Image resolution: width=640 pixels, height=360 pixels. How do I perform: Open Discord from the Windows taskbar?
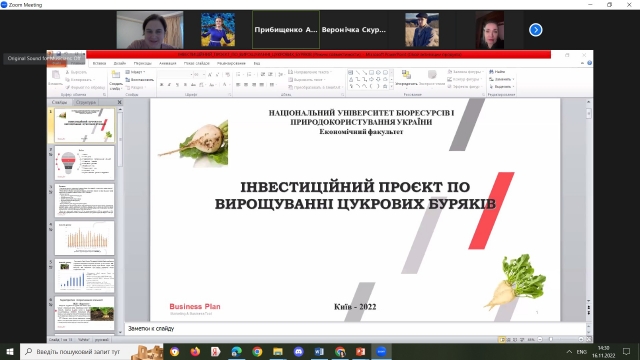coord(298,351)
